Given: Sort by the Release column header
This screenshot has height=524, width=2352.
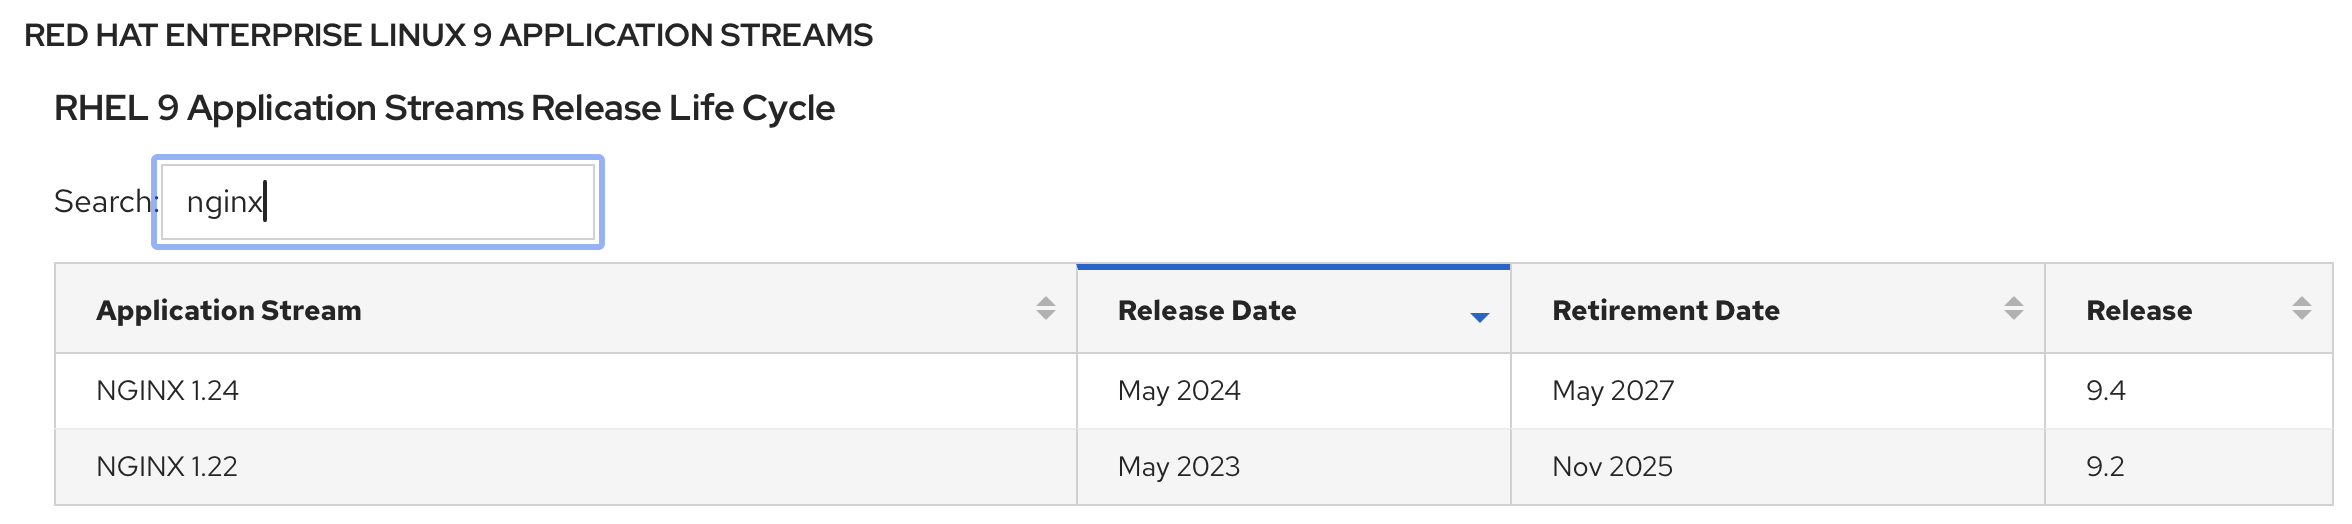Looking at the screenshot, I should pos(2138,311).
